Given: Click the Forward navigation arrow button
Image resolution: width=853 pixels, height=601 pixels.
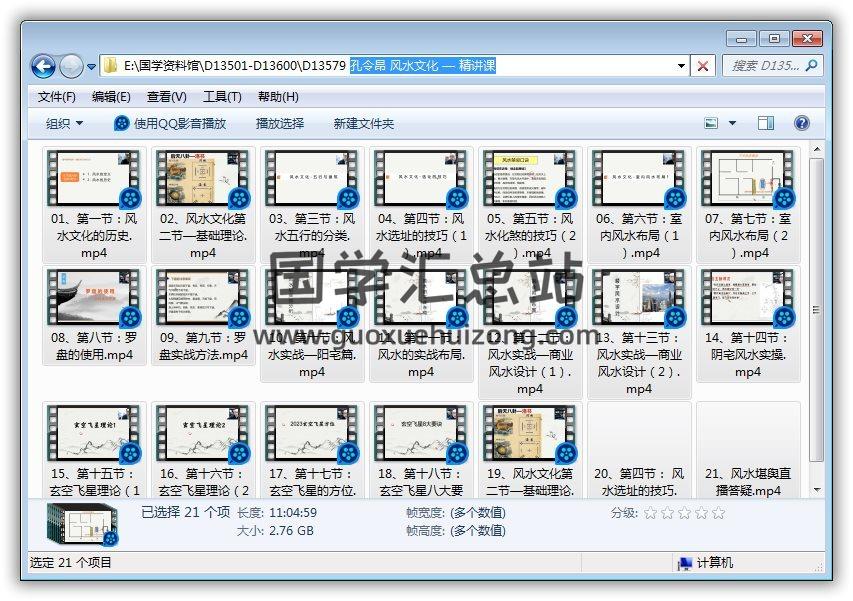Looking at the screenshot, I should (71, 66).
